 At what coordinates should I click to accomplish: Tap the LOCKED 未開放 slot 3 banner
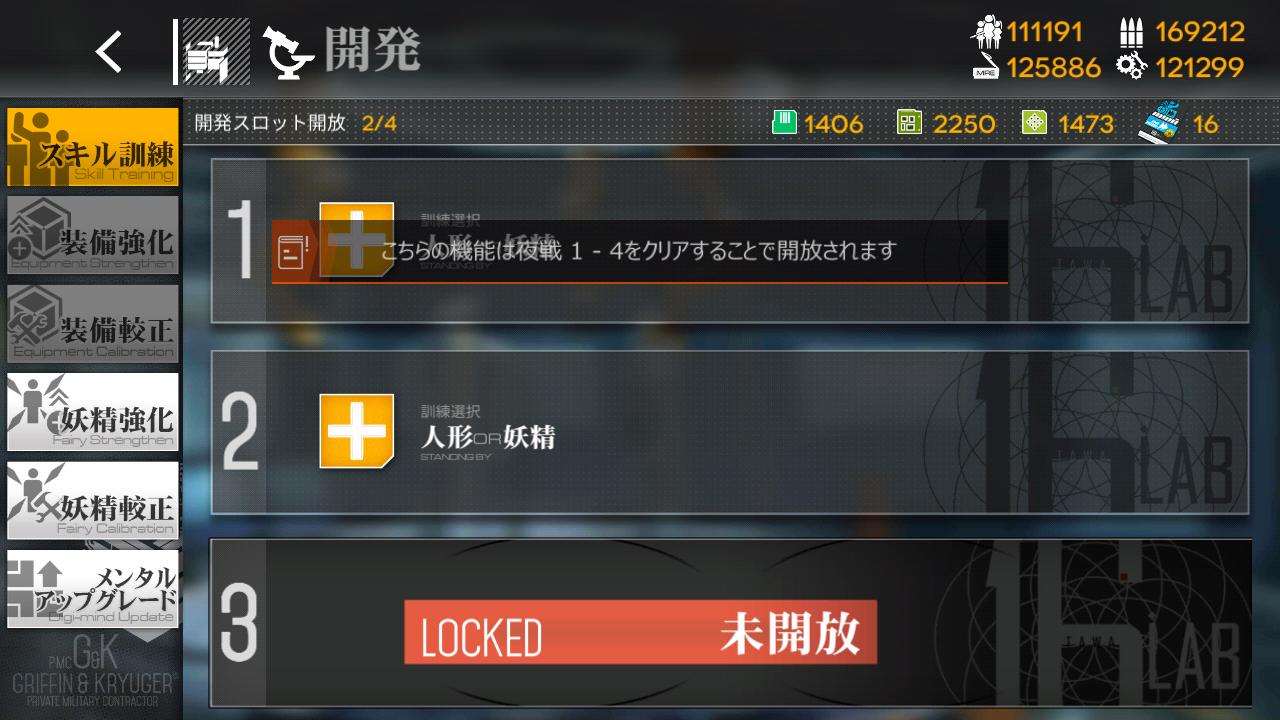[x=640, y=632]
